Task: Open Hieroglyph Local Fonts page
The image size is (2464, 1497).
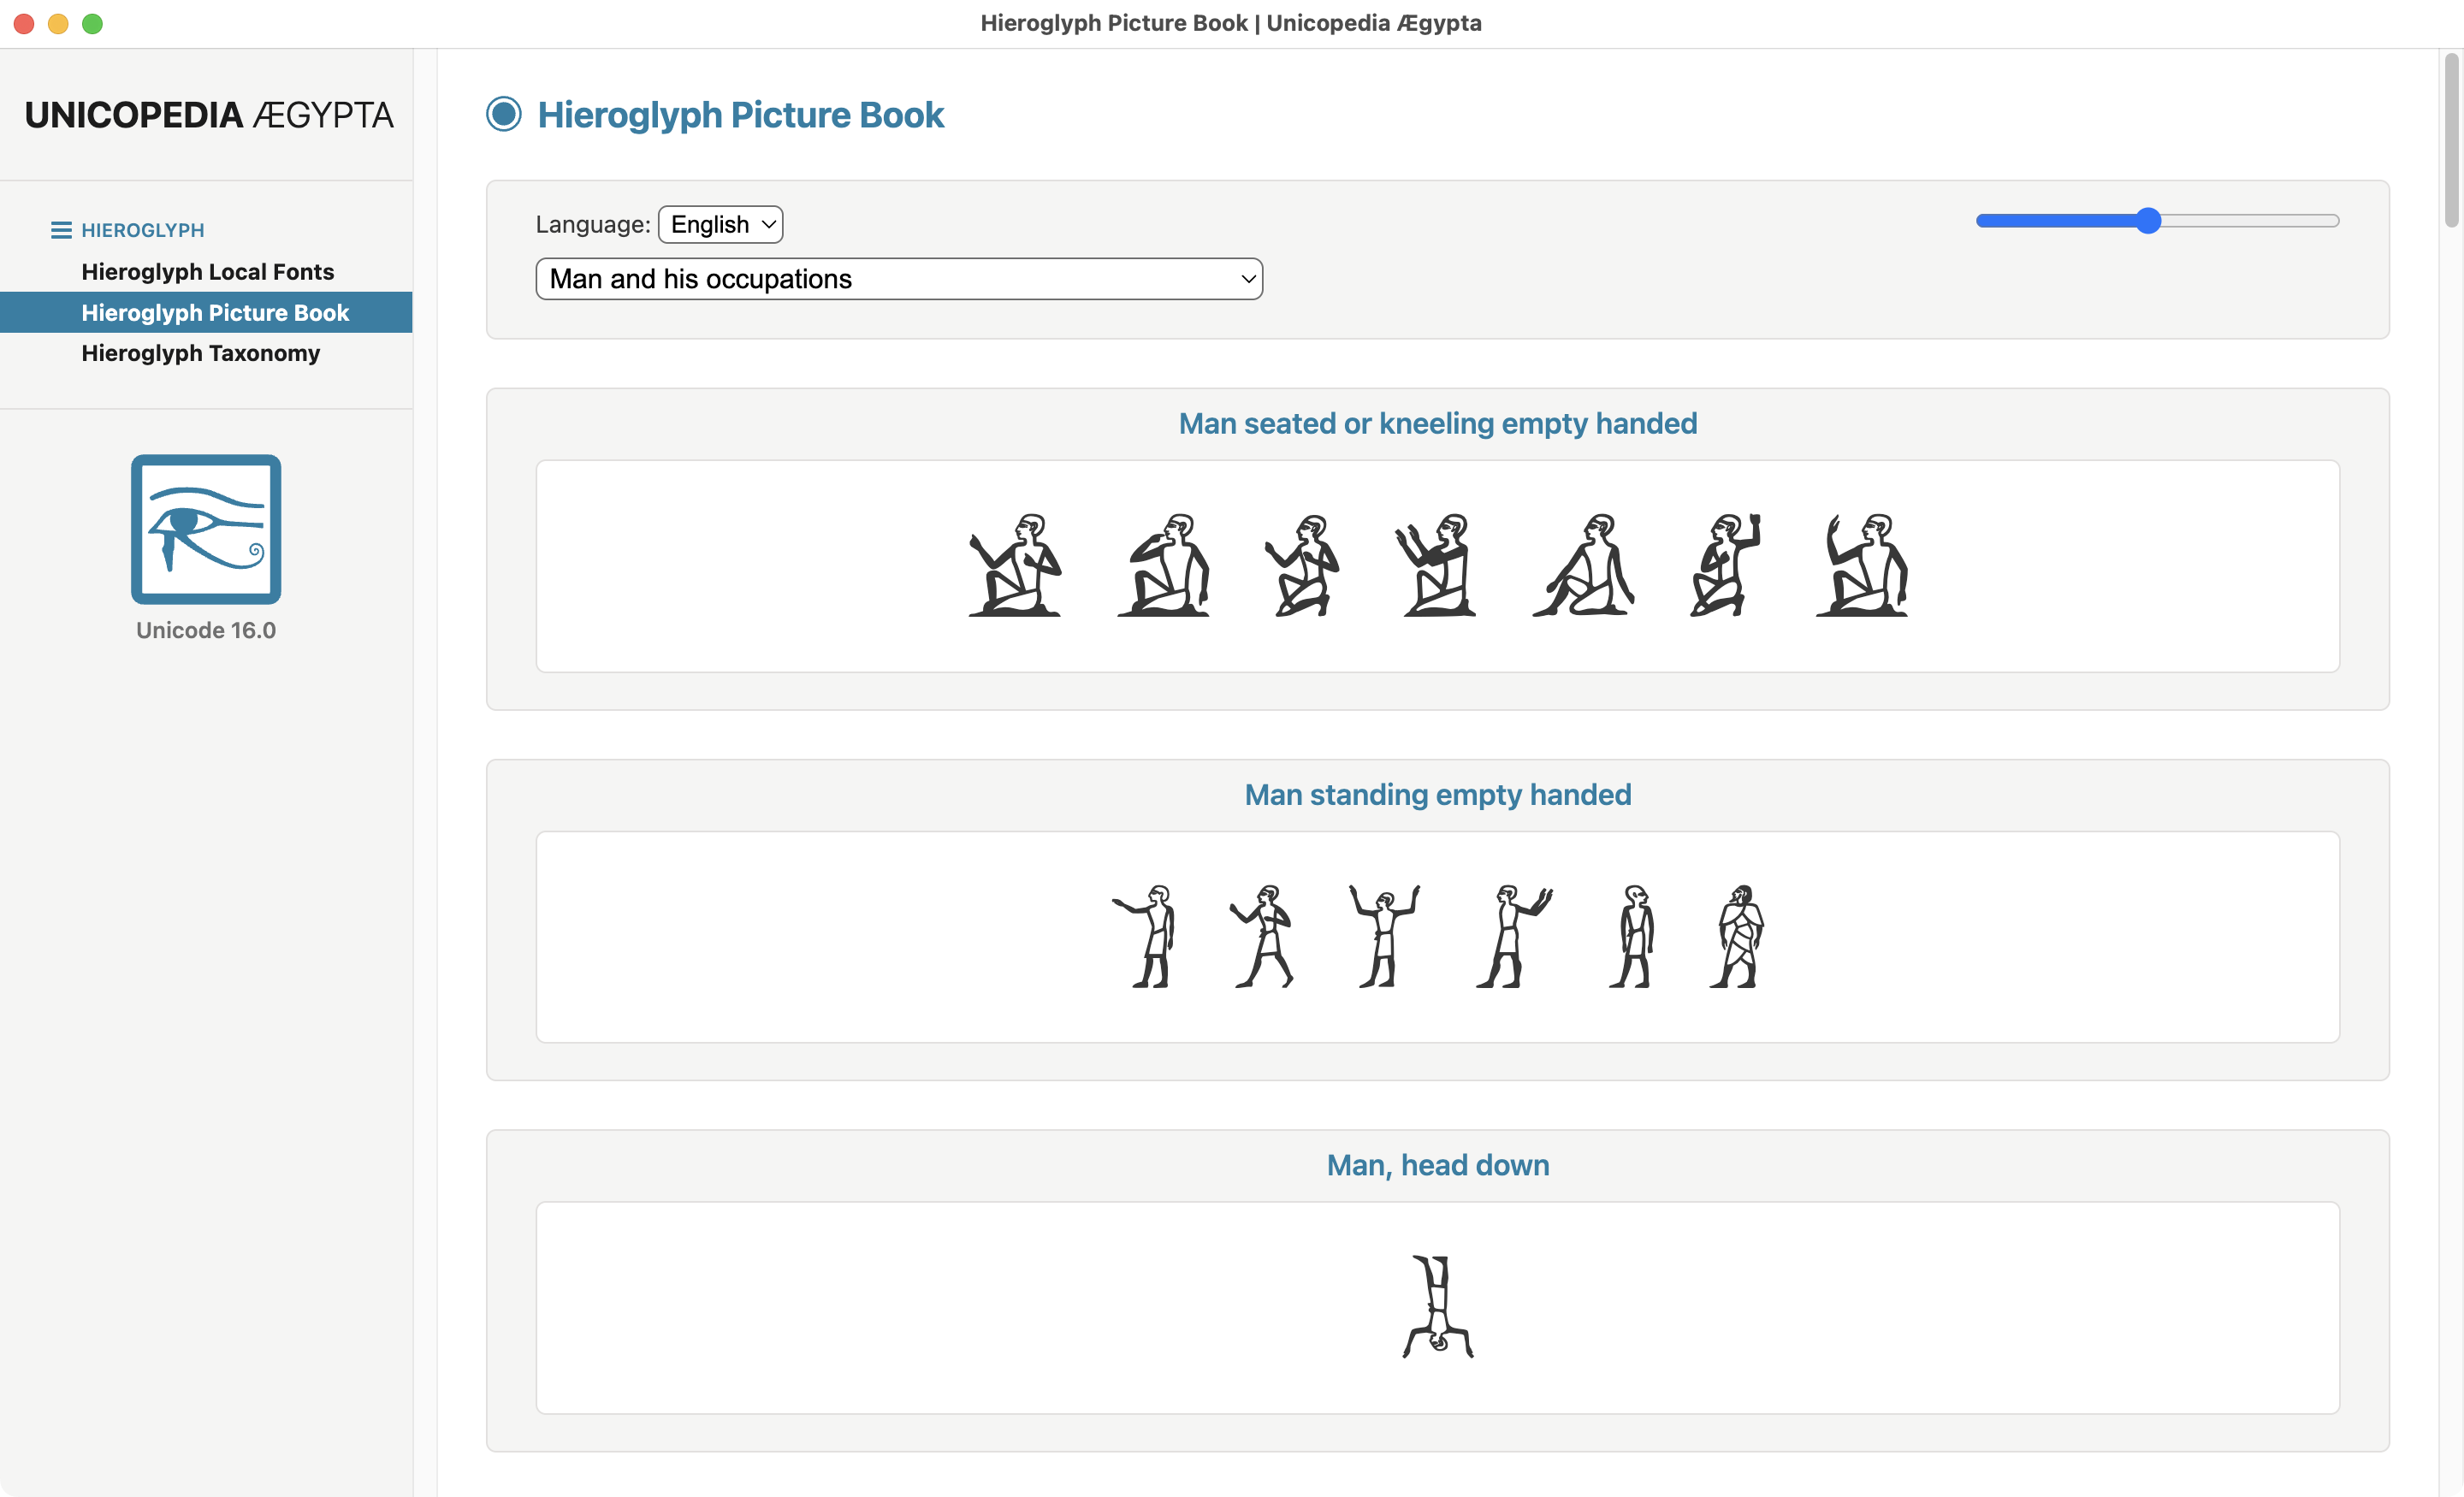Action: pyautogui.click(x=207, y=271)
